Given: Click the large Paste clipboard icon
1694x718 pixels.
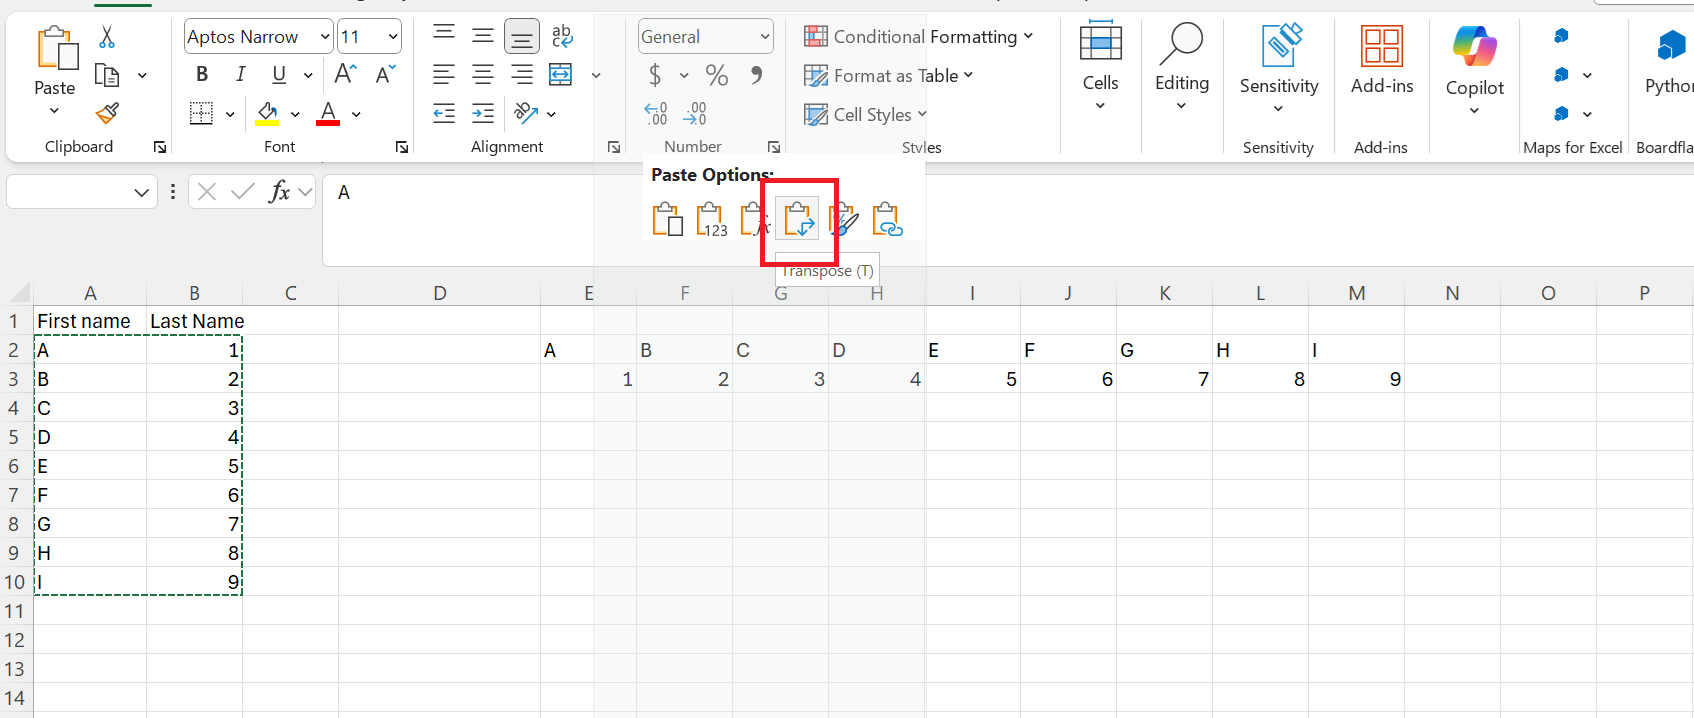Looking at the screenshot, I should point(57,48).
